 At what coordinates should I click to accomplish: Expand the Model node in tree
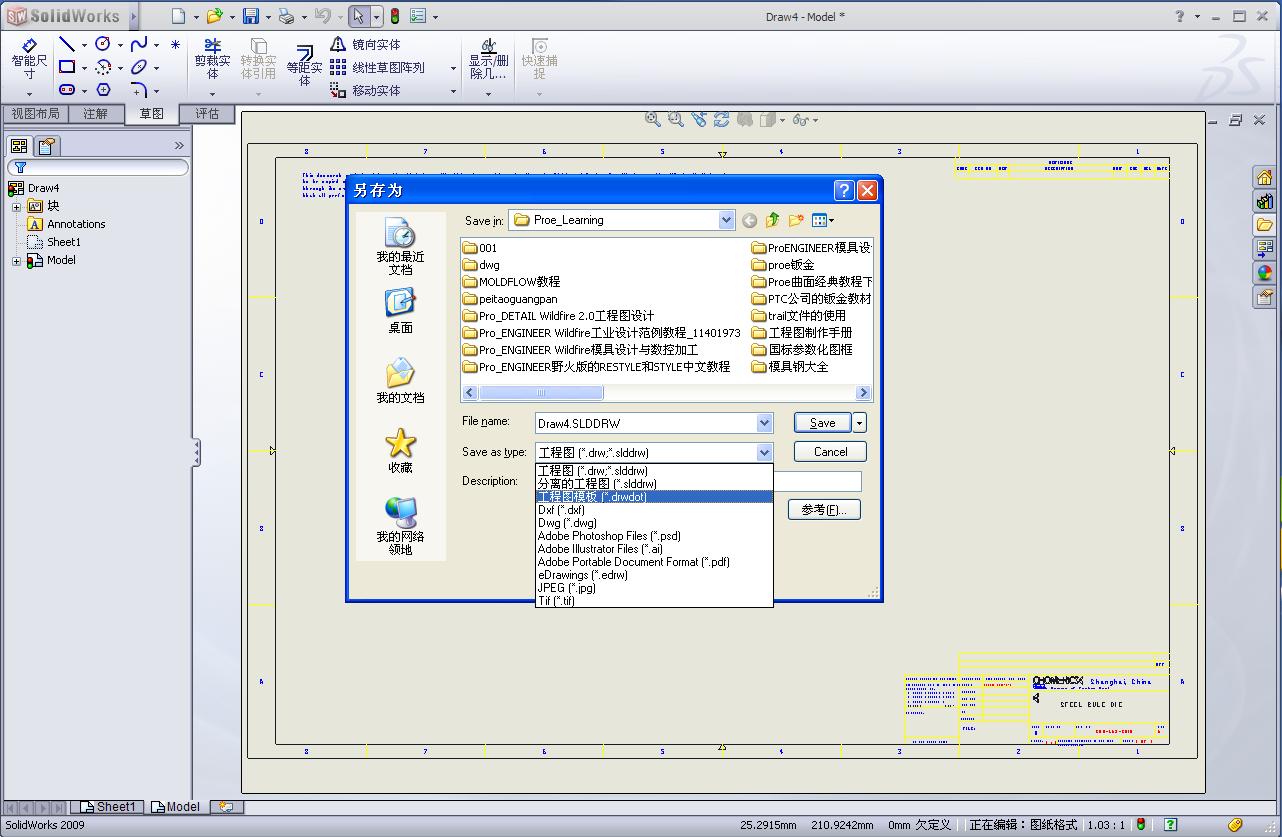[16, 261]
